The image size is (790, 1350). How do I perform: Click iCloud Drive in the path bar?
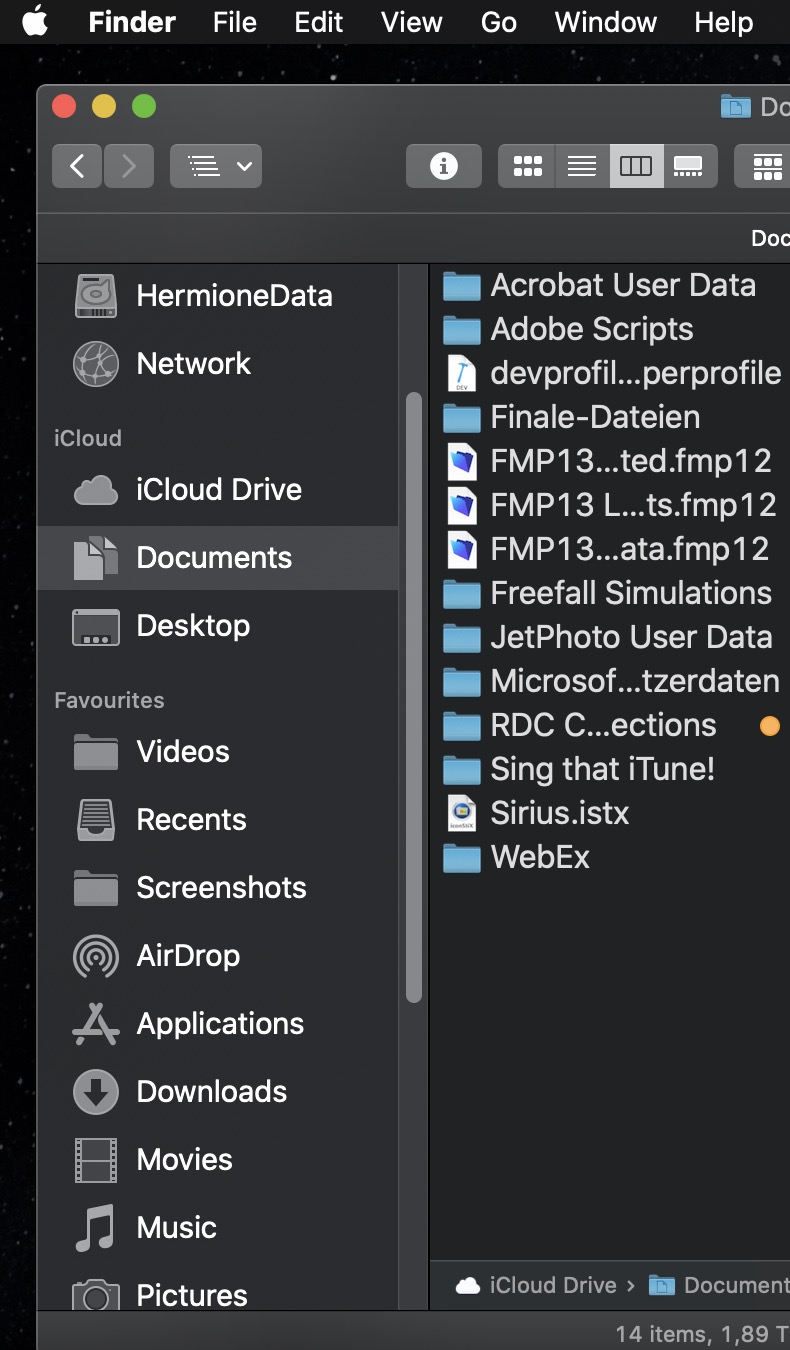(552, 1285)
